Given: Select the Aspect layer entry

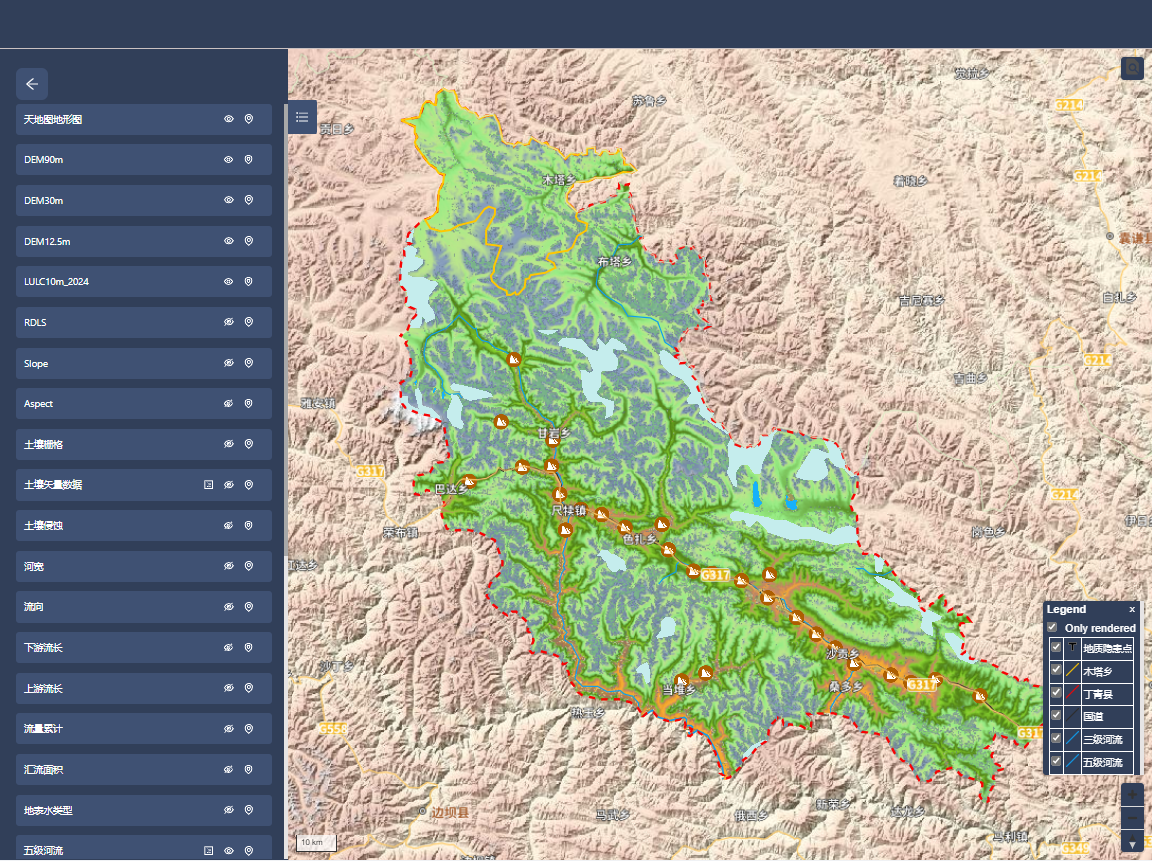Looking at the screenshot, I should [110, 404].
